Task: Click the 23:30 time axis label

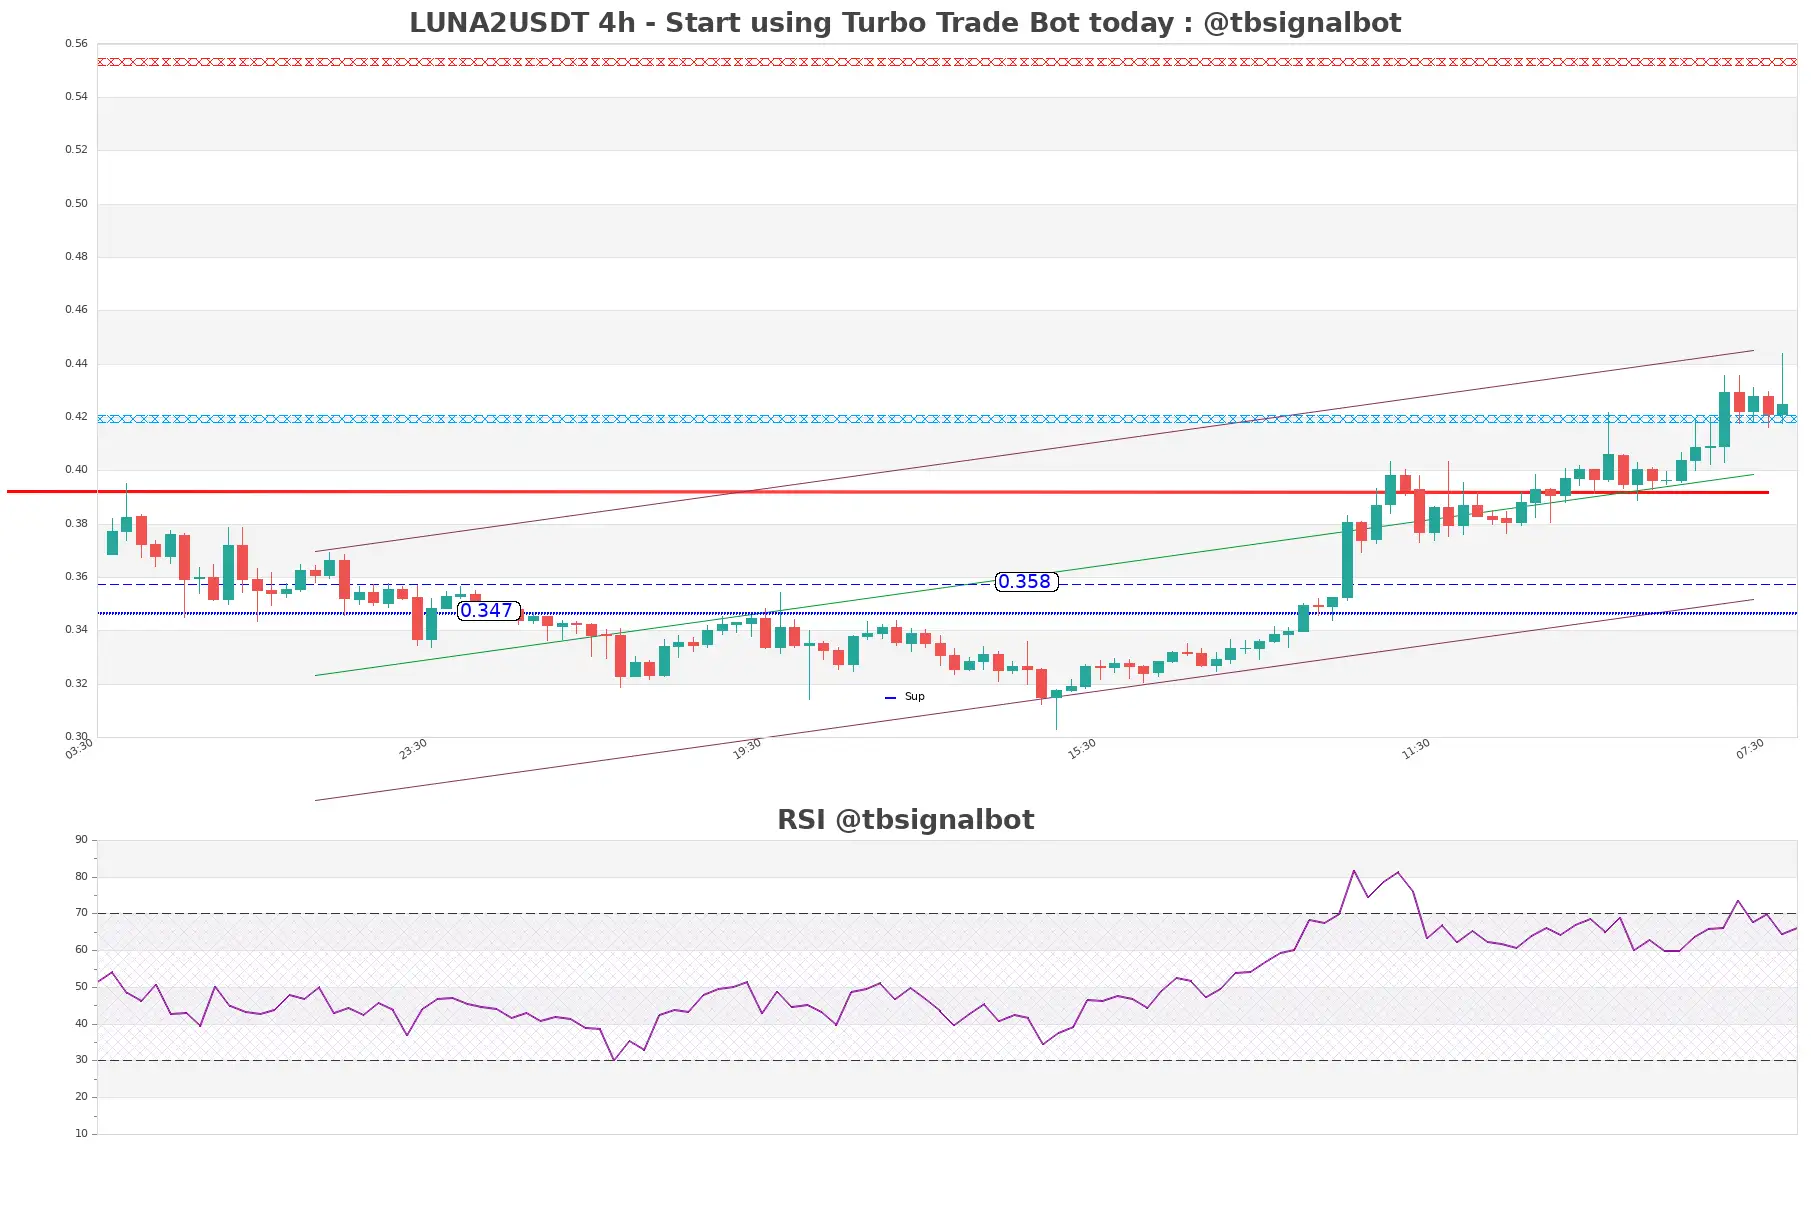Action: click(413, 749)
